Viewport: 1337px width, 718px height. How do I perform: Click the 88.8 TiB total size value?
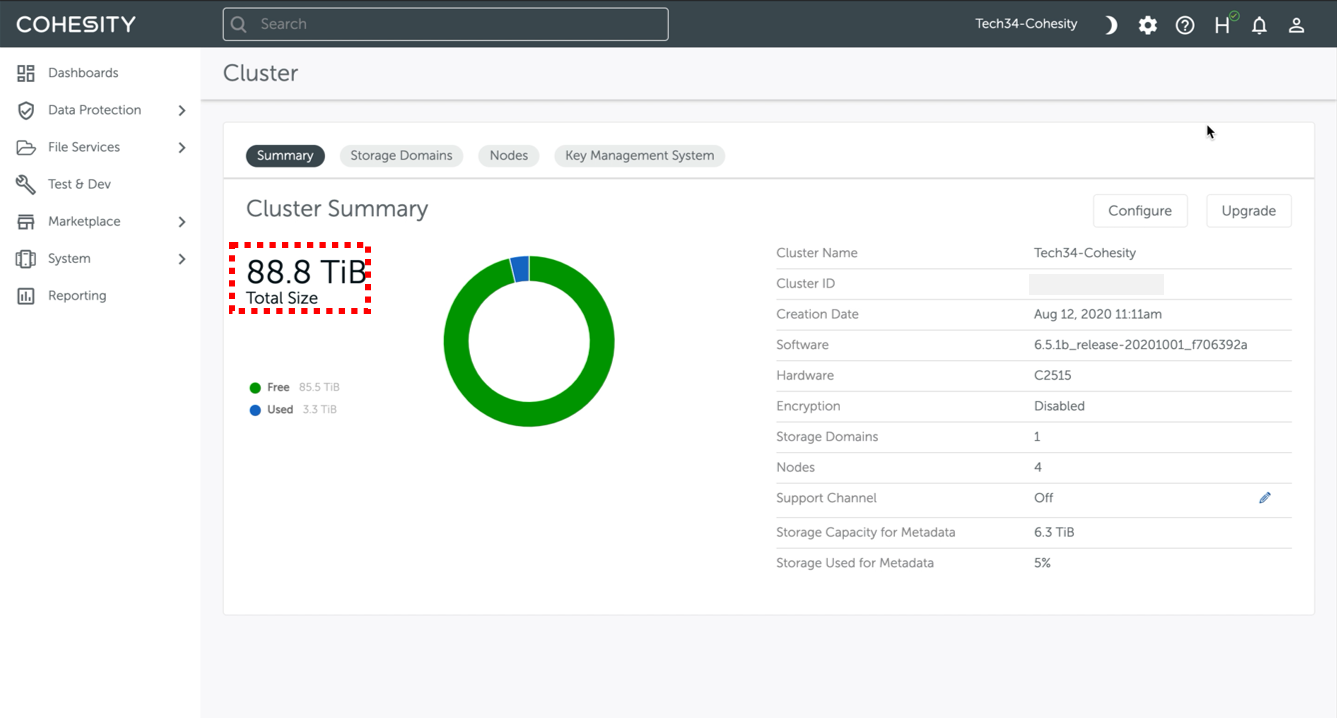(306, 271)
